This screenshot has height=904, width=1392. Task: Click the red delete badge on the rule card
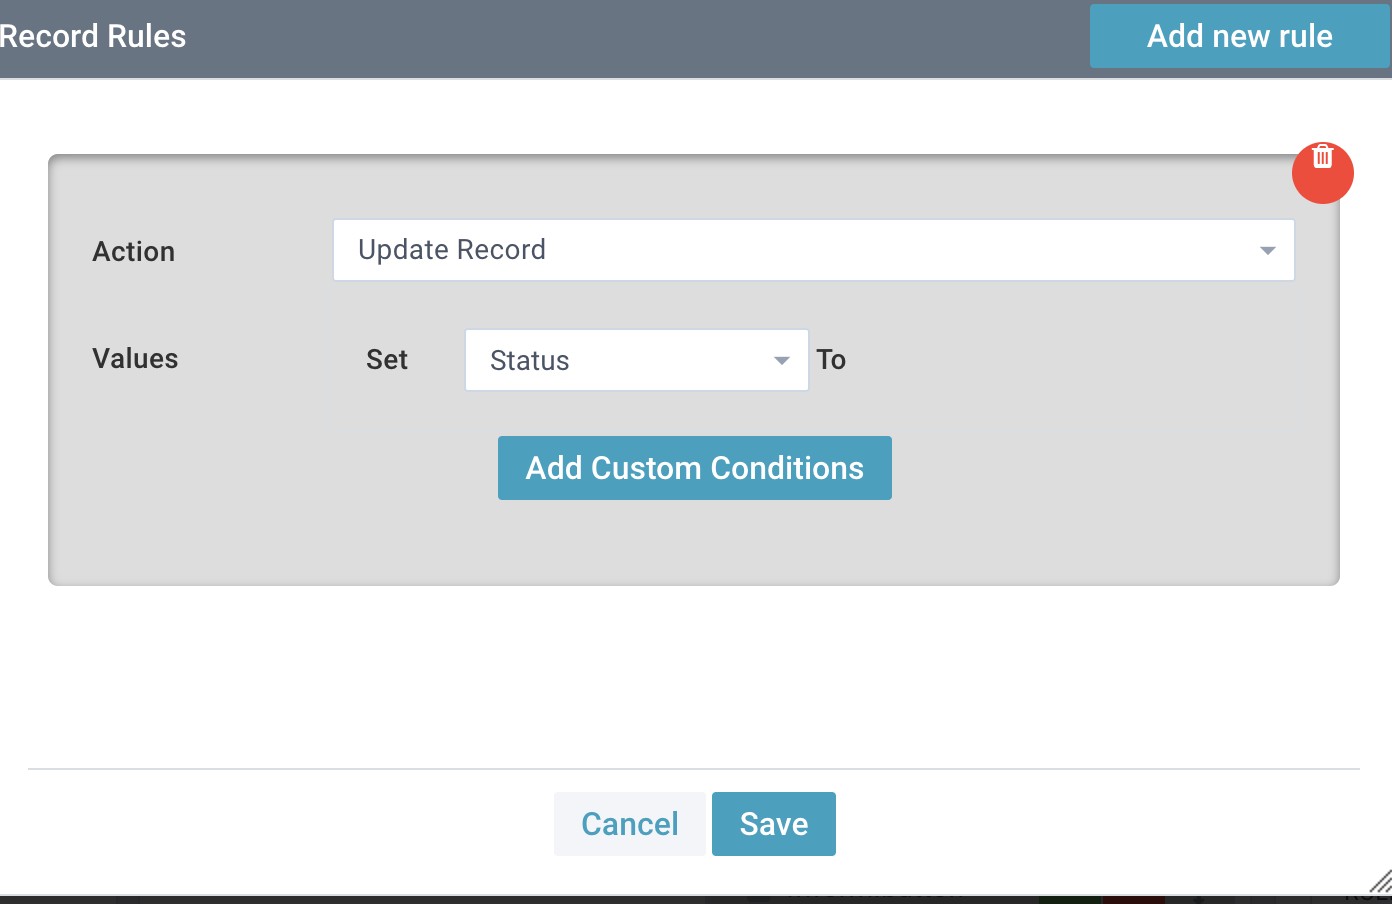[1323, 172]
